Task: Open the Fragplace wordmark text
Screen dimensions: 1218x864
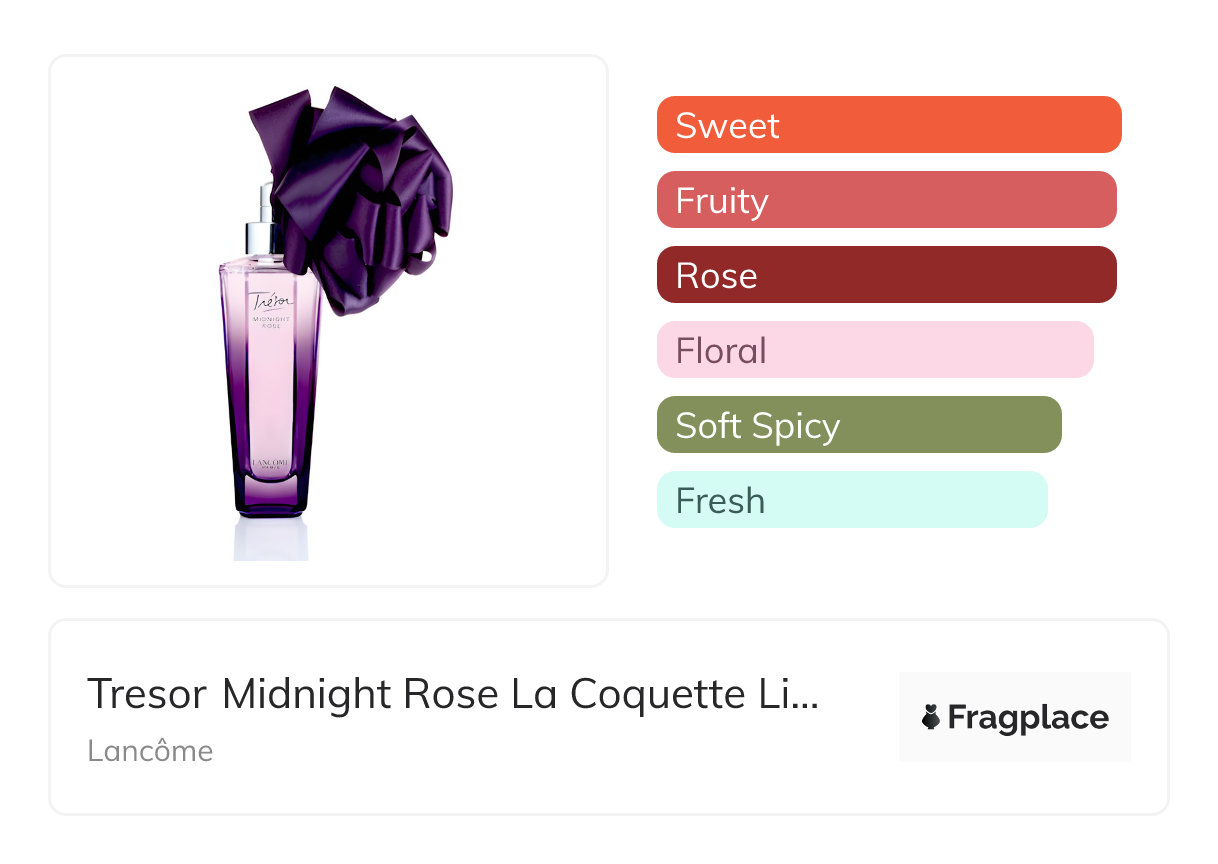Action: click(x=1028, y=717)
